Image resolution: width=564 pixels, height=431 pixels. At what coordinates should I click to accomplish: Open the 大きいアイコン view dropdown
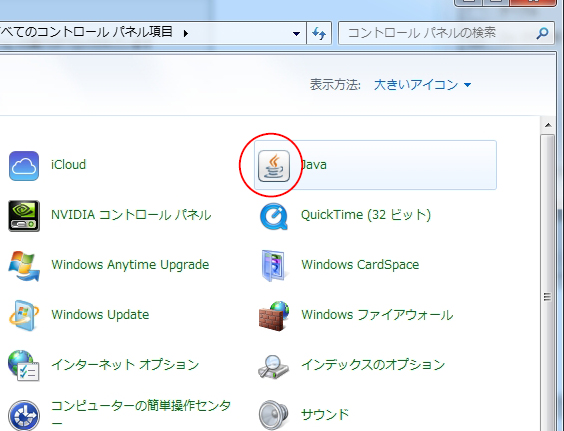(423, 85)
